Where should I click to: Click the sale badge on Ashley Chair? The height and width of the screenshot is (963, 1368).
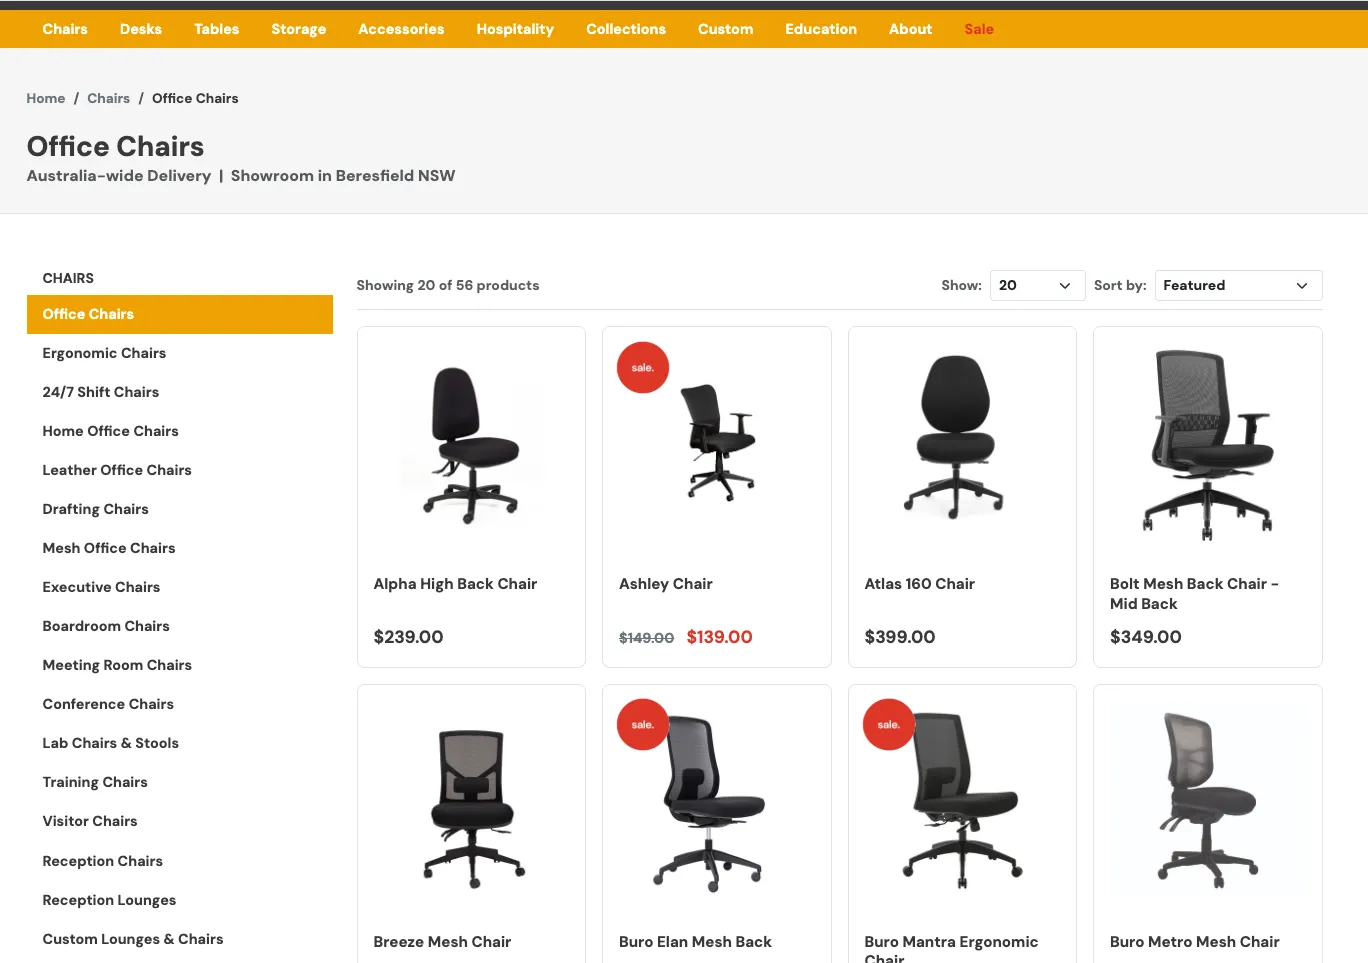click(643, 367)
